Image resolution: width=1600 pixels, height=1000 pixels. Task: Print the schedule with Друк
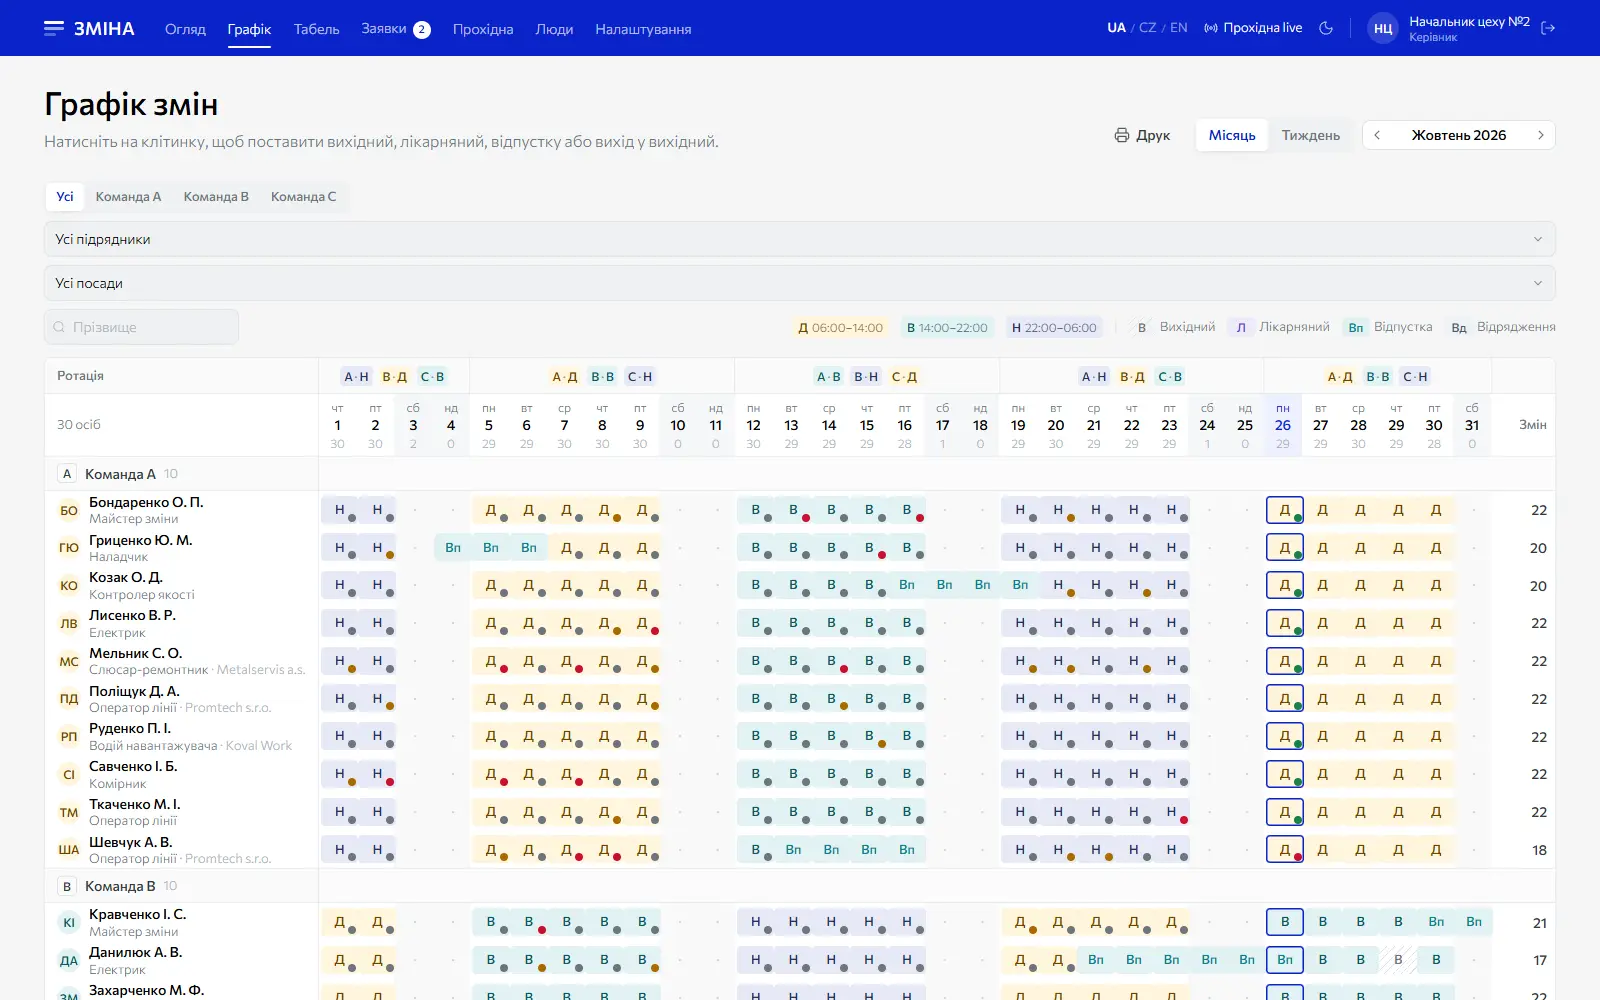tap(1142, 135)
